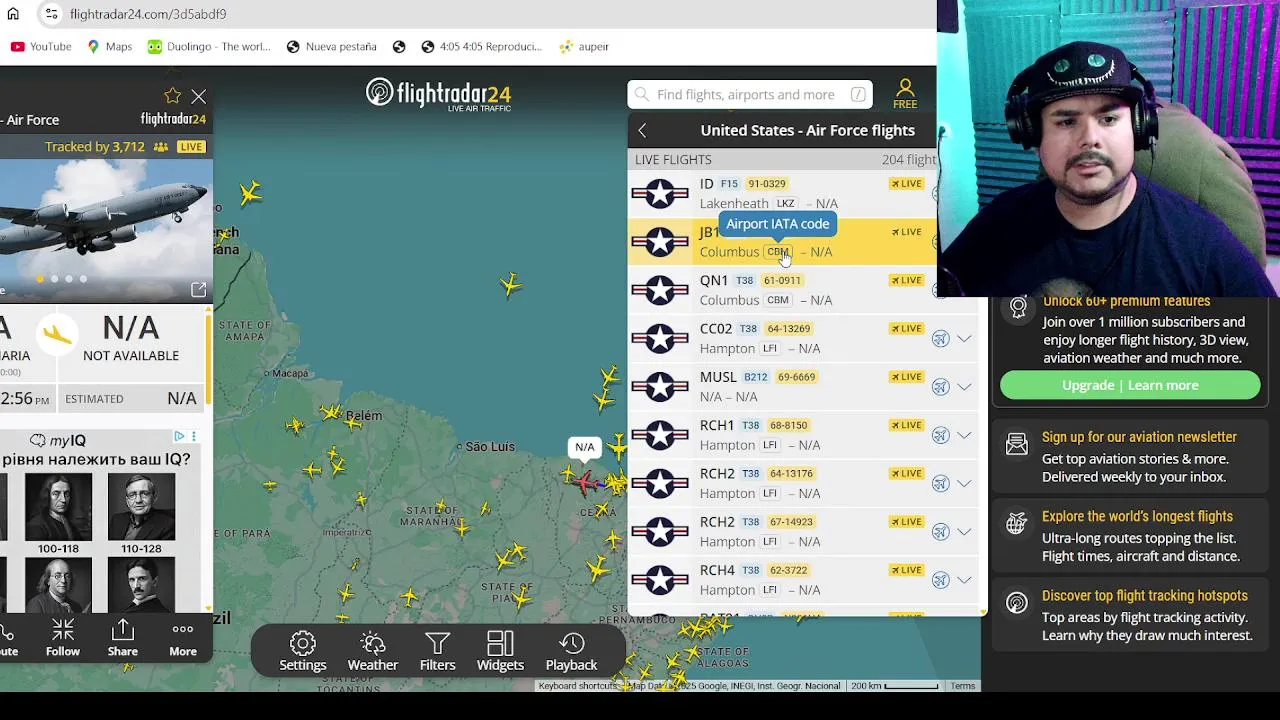The width and height of the screenshot is (1280, 720).
Task: Show RCH4 flight on map icon
Action: (940, 580)
